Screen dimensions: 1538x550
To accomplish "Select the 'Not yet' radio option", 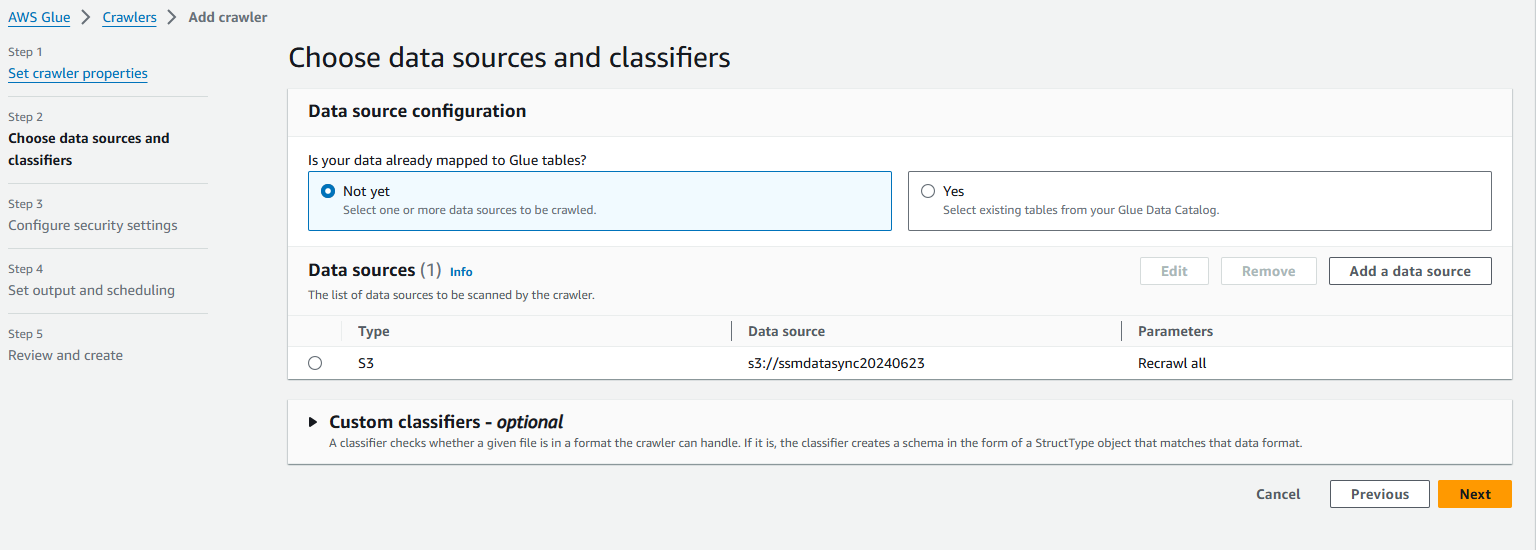I will point(328,191).
